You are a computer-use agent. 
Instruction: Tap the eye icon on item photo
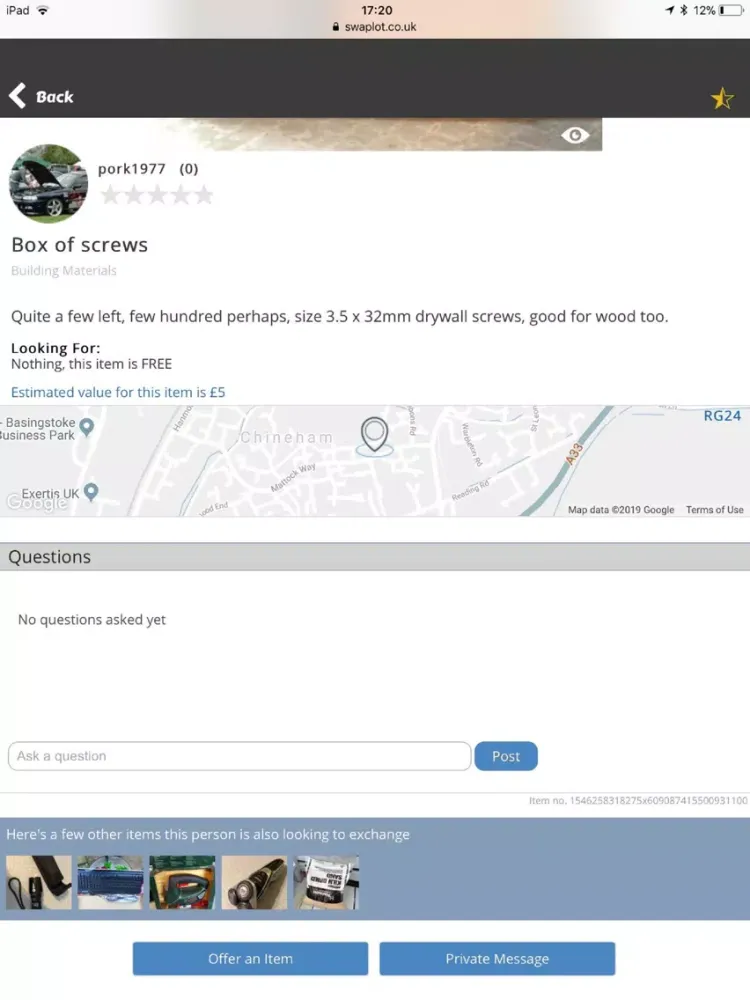coord(575,135)
